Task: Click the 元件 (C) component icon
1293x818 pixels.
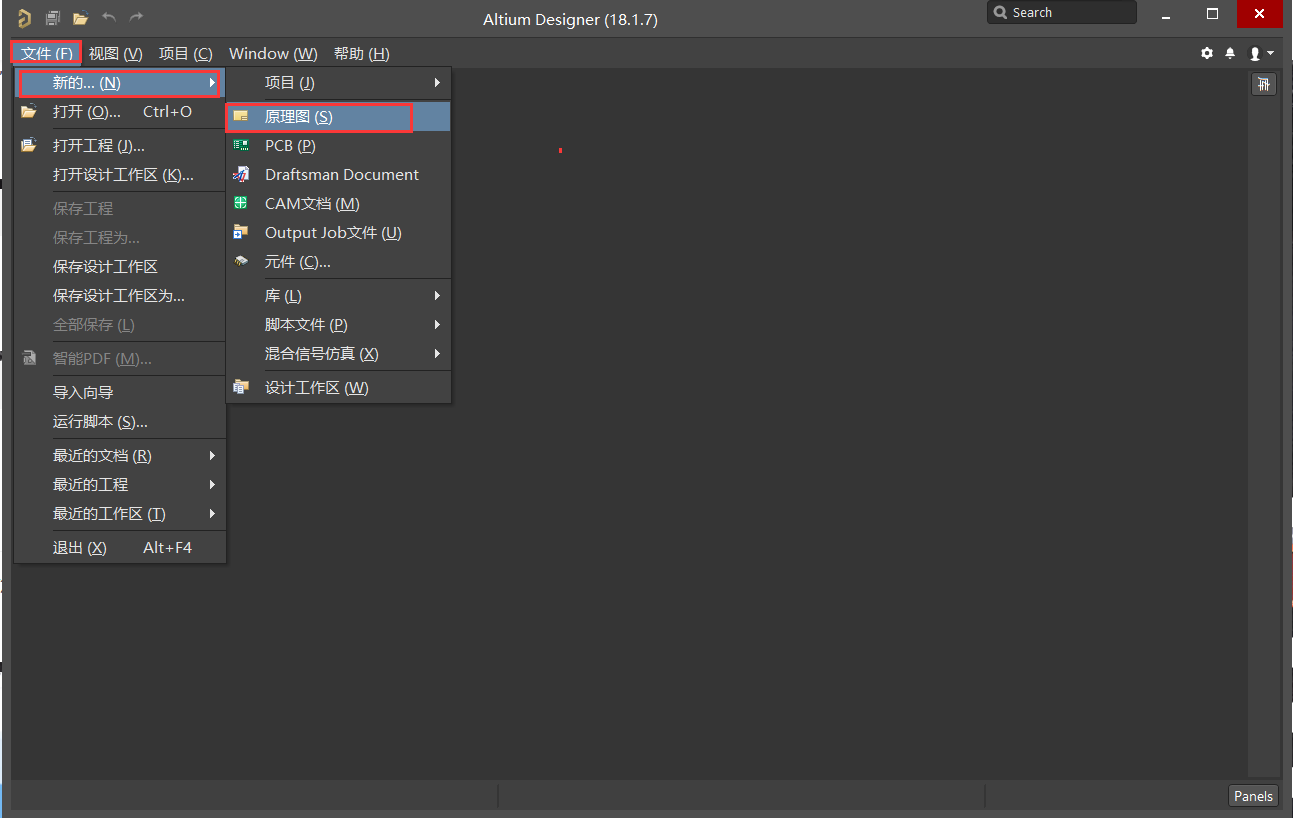Action: (x=241, y=262)
